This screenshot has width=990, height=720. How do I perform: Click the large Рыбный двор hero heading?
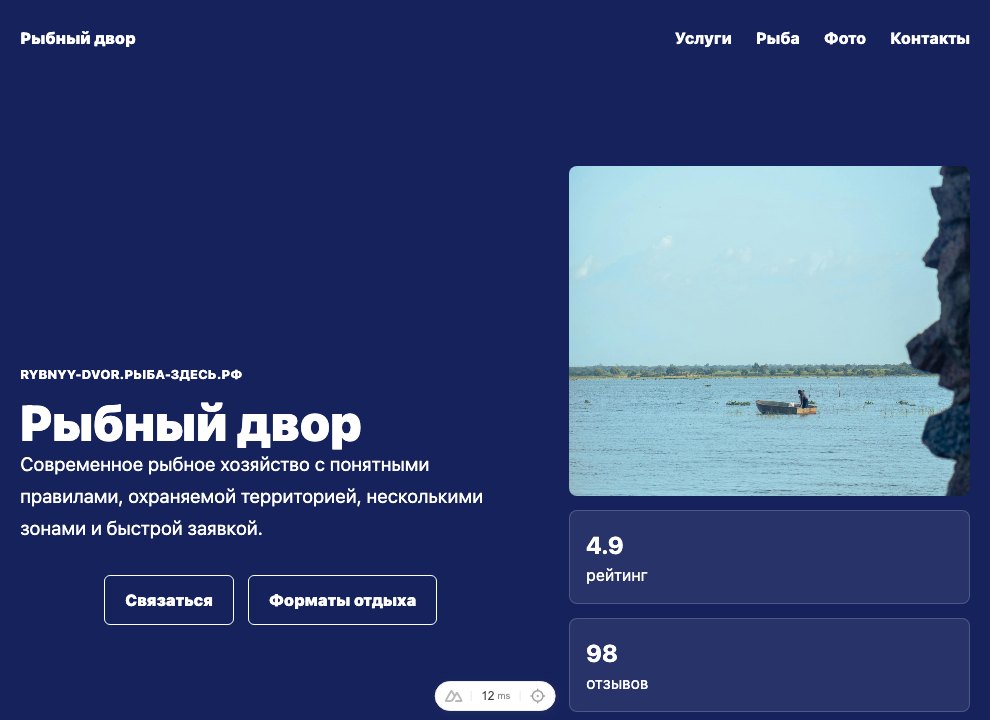pos(191,424)
